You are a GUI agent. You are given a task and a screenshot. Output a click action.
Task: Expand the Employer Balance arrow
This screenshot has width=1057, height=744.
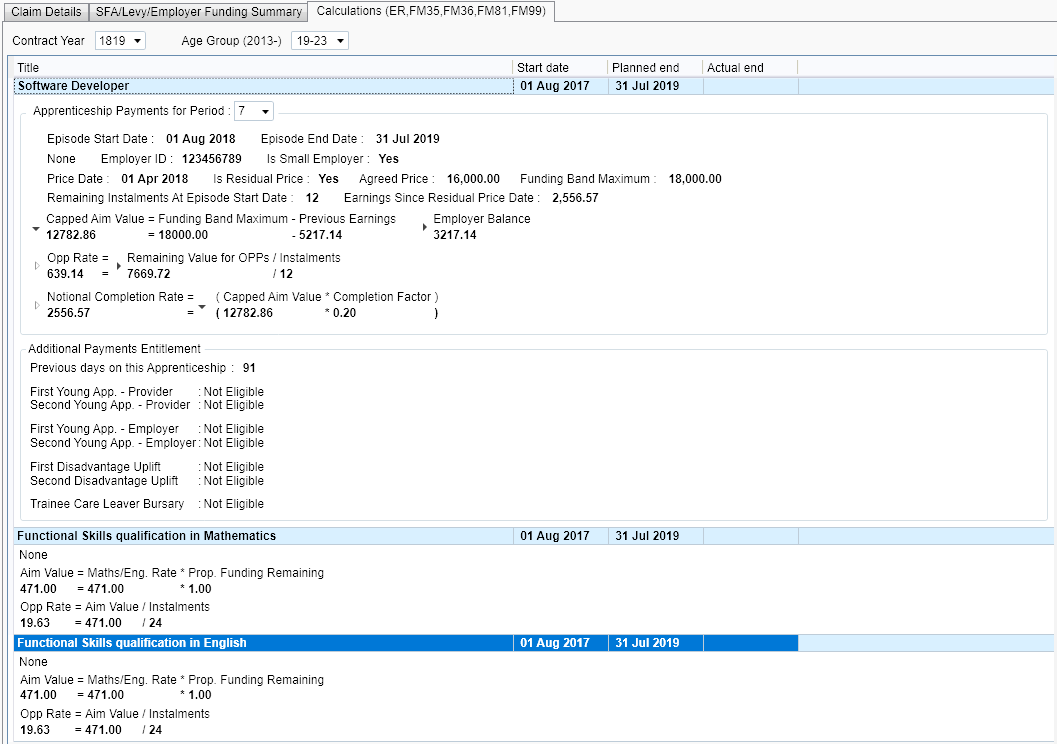click(x=425, y=228)
